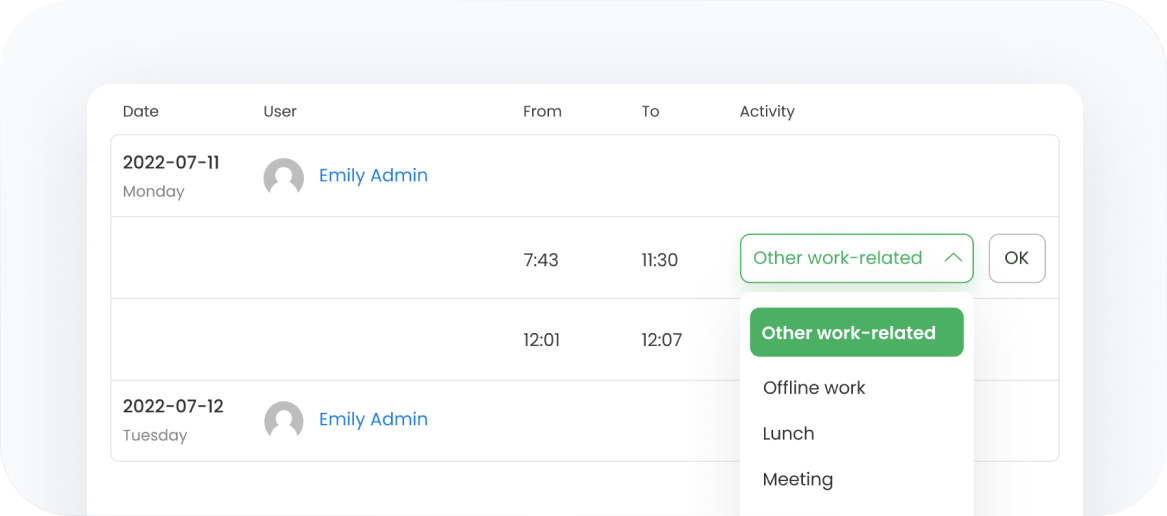Open Emily Admin link on Tuesday row
This screenshot has height=516, width=1167.
click(374, 419)
